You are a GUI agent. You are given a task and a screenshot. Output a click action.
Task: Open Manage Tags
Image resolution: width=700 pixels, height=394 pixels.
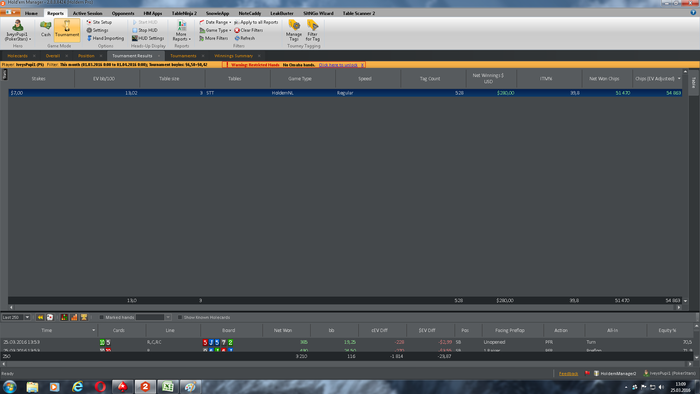tap(294, 30)
